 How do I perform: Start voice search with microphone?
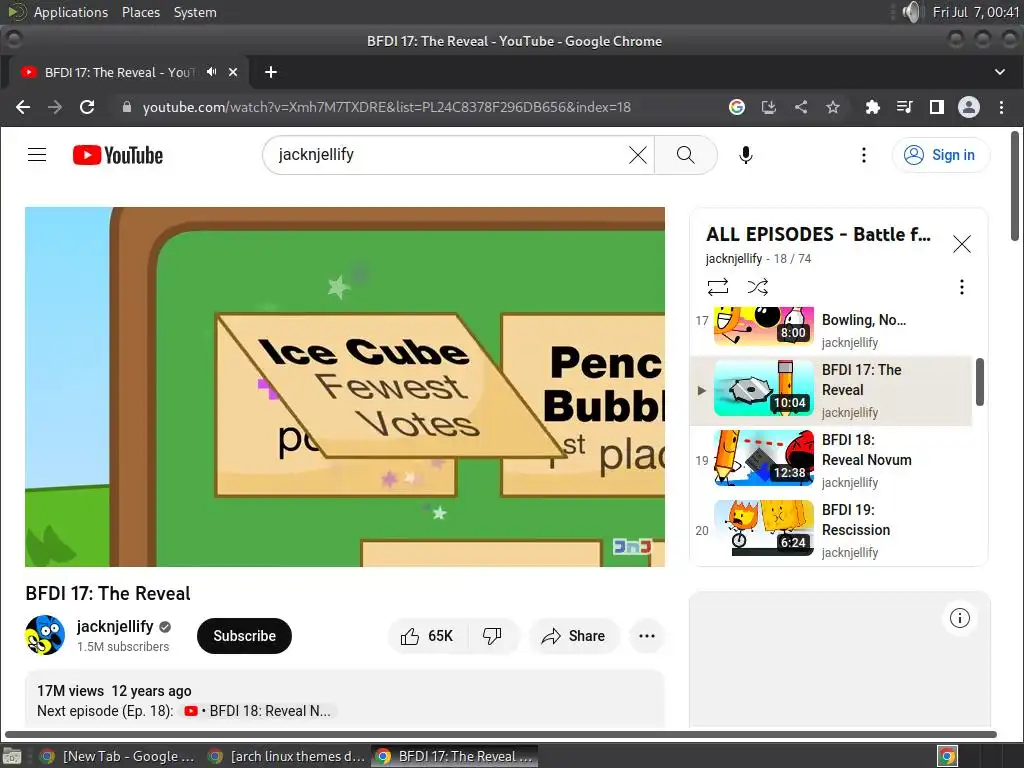point(746,155)
